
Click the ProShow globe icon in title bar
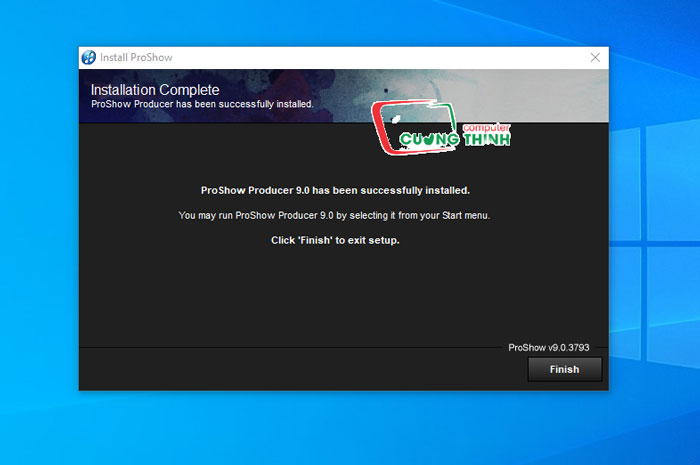tap(88, 57)
